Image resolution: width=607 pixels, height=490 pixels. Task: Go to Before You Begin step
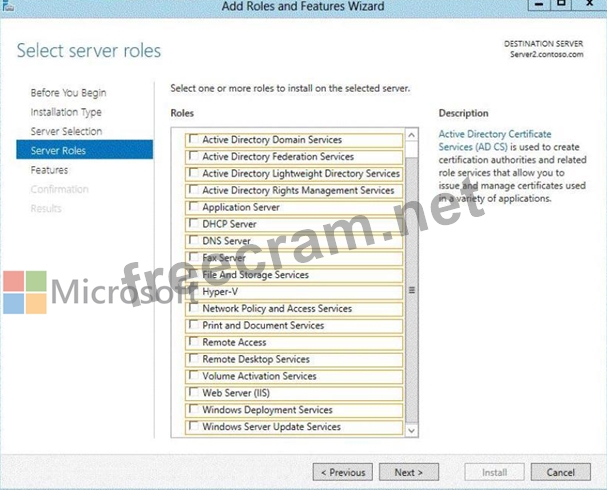(x=68, y=93)
